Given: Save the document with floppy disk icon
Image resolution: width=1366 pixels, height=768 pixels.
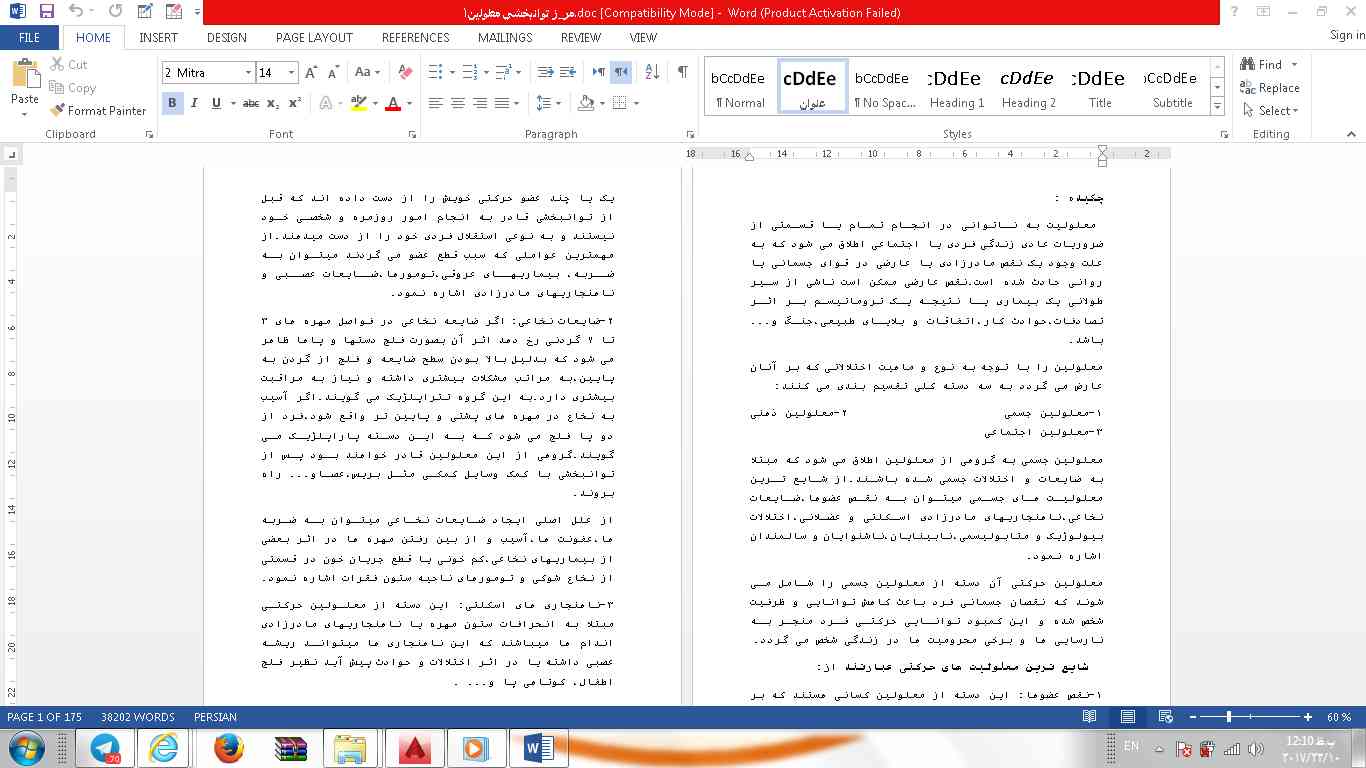Looking at the screenshot, I should [46, 12].
